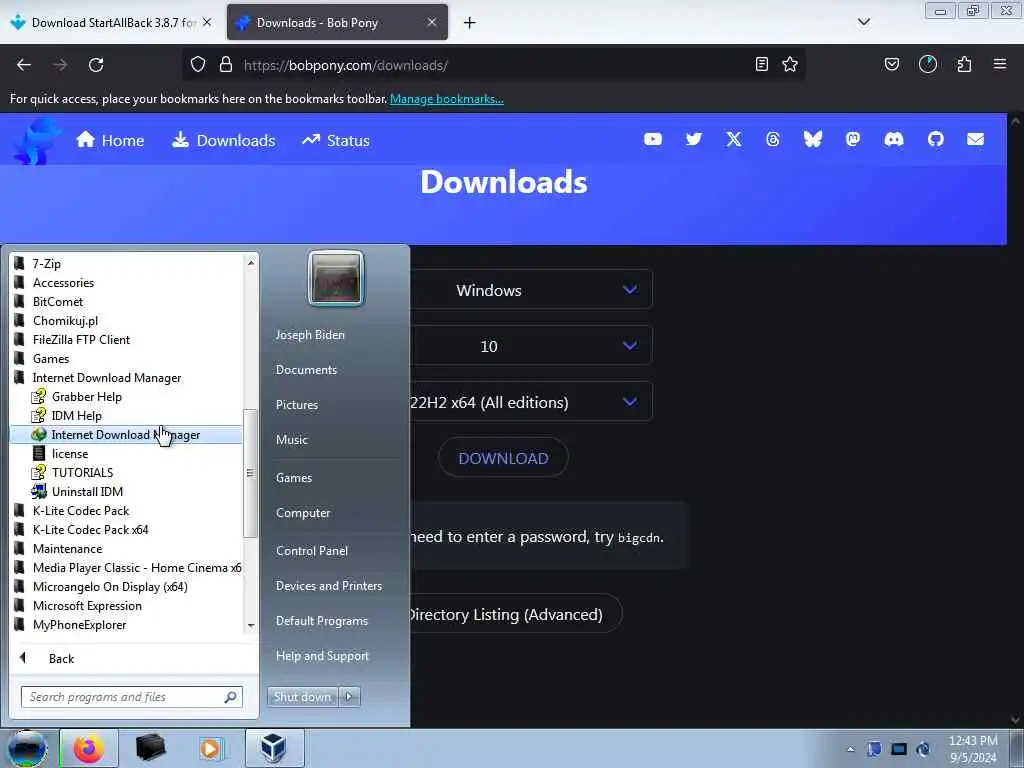Open the 22H2 x64 edition dropdown
Image resolution: width=1024 pixels, height=768 pixels.
[531, 402]
